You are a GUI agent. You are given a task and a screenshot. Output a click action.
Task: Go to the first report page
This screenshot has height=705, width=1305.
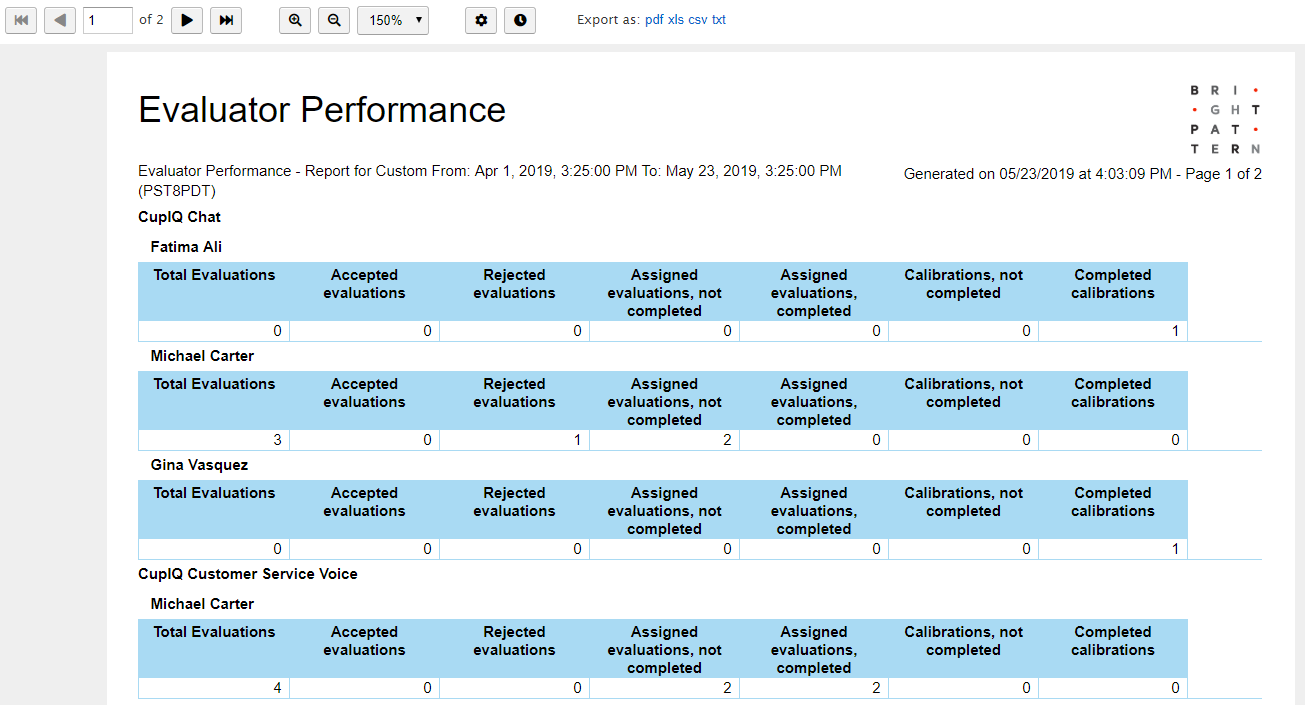pos(21,20)
